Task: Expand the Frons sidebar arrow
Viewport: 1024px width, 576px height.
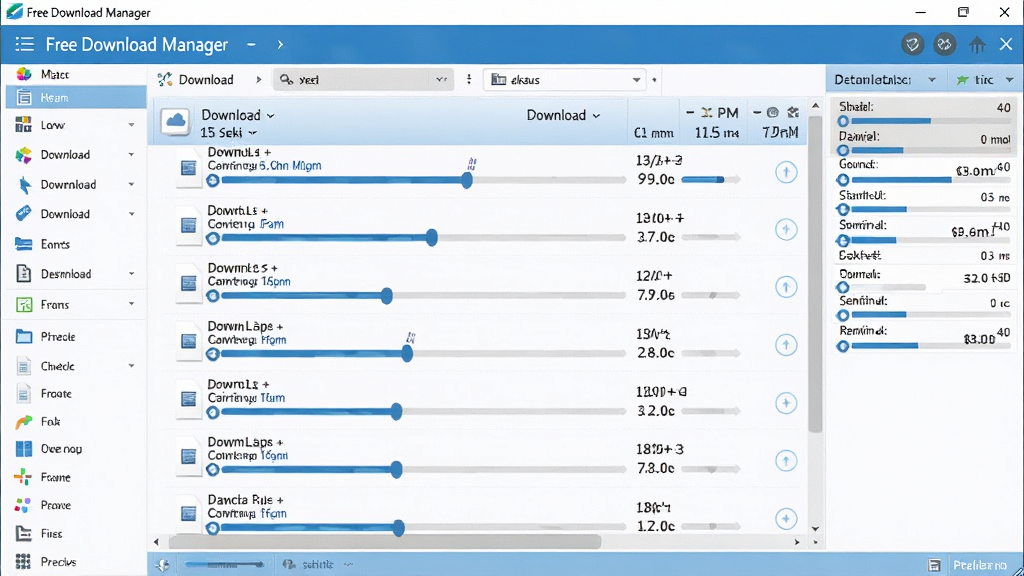Action: click(x=131, y=304)
